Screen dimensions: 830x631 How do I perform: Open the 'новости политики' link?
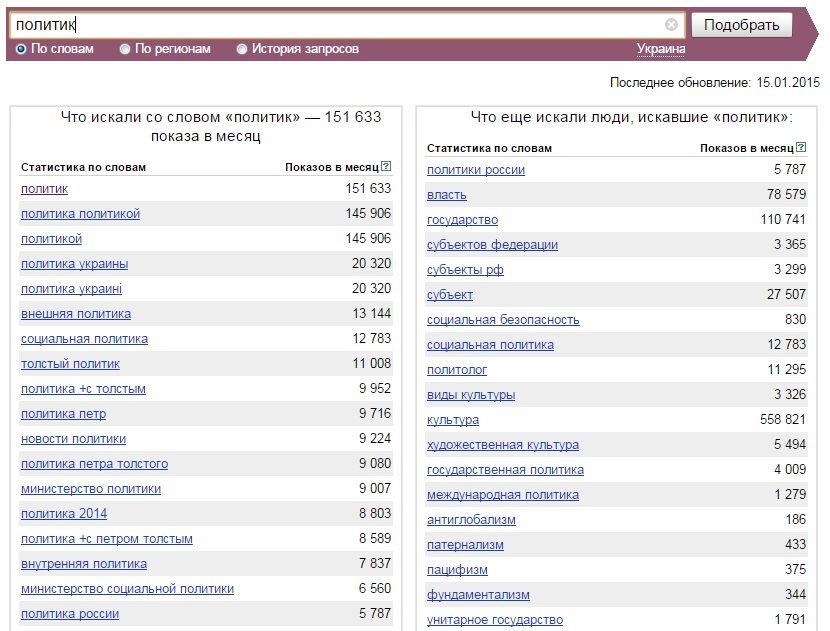click(74, 439)
